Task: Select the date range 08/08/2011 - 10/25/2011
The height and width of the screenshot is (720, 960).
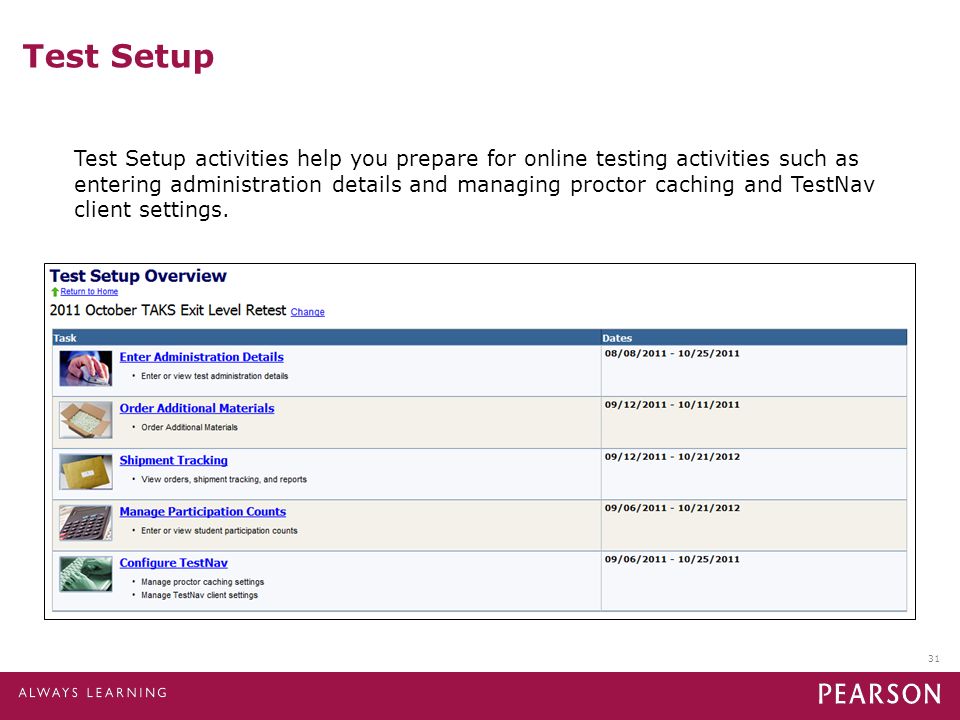Action: click(672, 353)
